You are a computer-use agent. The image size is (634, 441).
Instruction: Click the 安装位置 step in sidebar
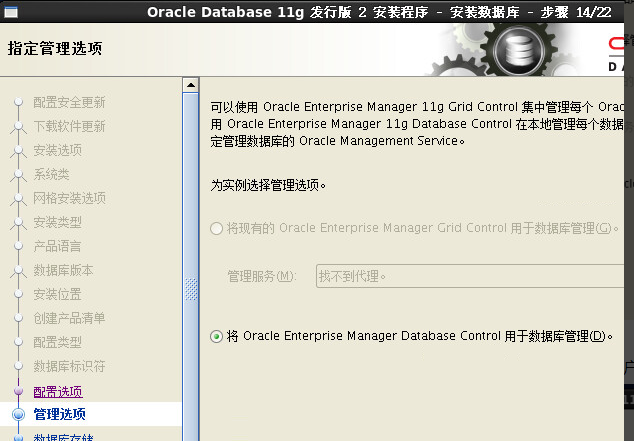coord(57,294)
